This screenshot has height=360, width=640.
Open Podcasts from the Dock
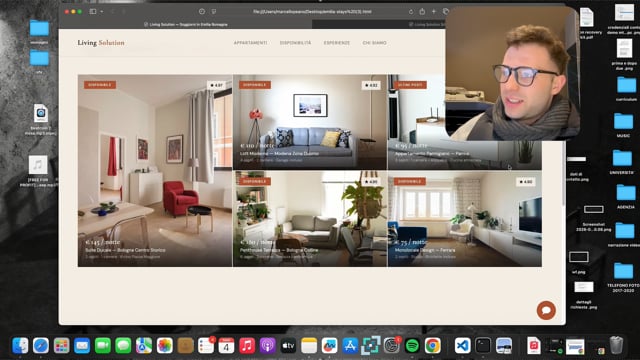point(267,346)
